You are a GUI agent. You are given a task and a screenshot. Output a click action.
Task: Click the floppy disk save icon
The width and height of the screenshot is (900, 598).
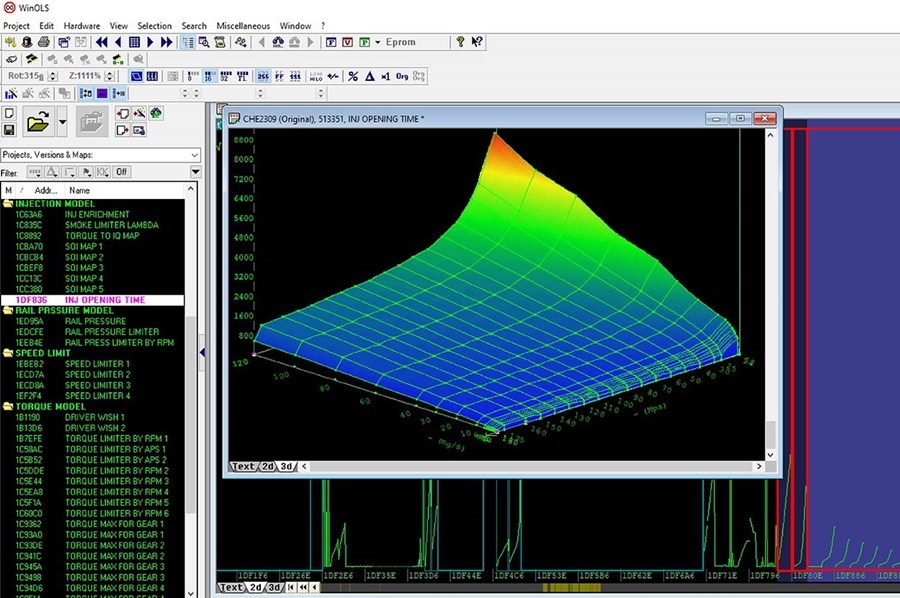click(x=9, y=130)
